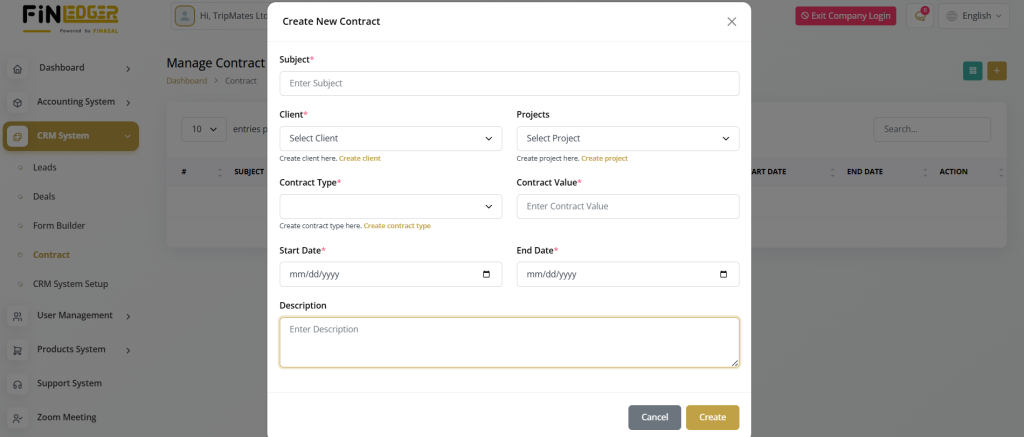Image resolution: width=1024 pixels, height=437 pixels.
Task: Open the Contract Type dropdown
Action: point(390,207)
